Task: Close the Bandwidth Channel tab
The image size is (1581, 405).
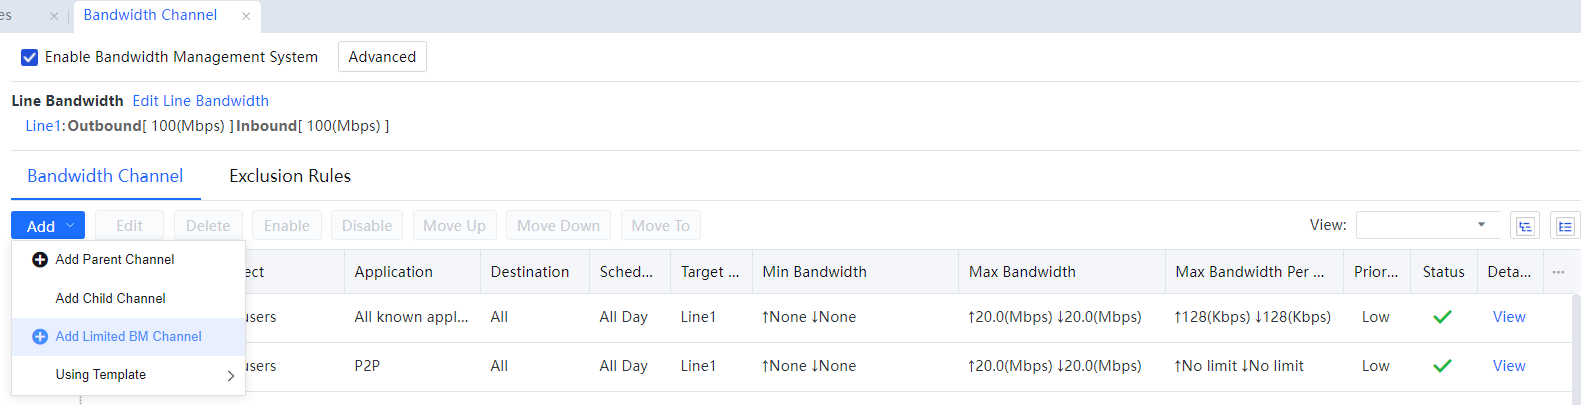Action: 246,16
